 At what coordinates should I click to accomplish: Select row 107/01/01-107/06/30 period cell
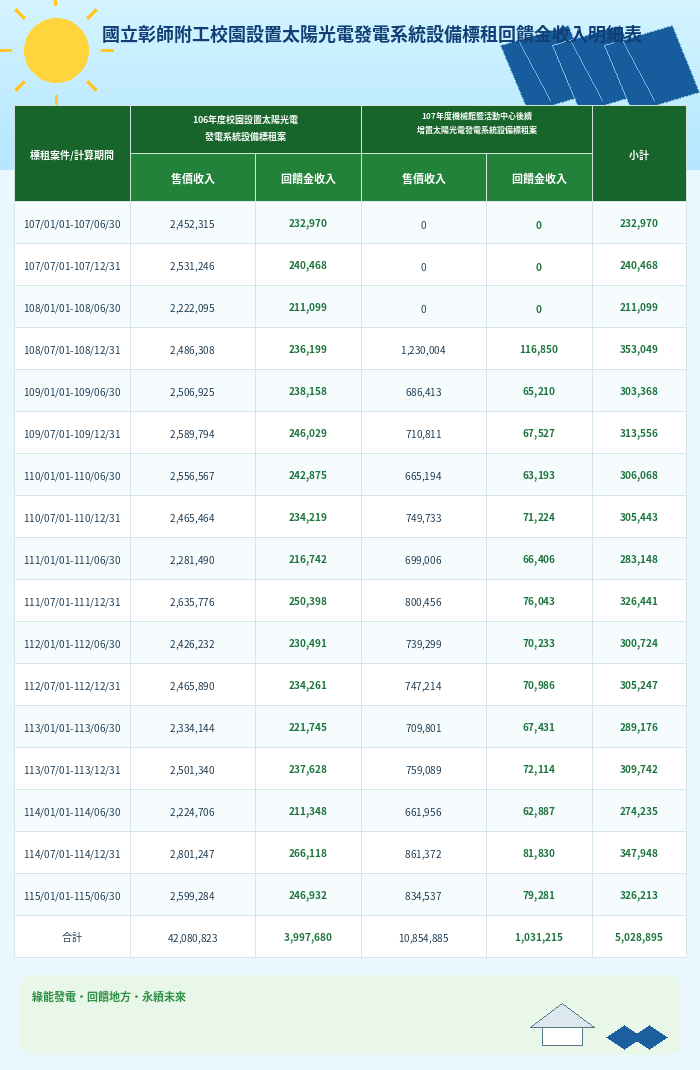click(x=72, y=224)
